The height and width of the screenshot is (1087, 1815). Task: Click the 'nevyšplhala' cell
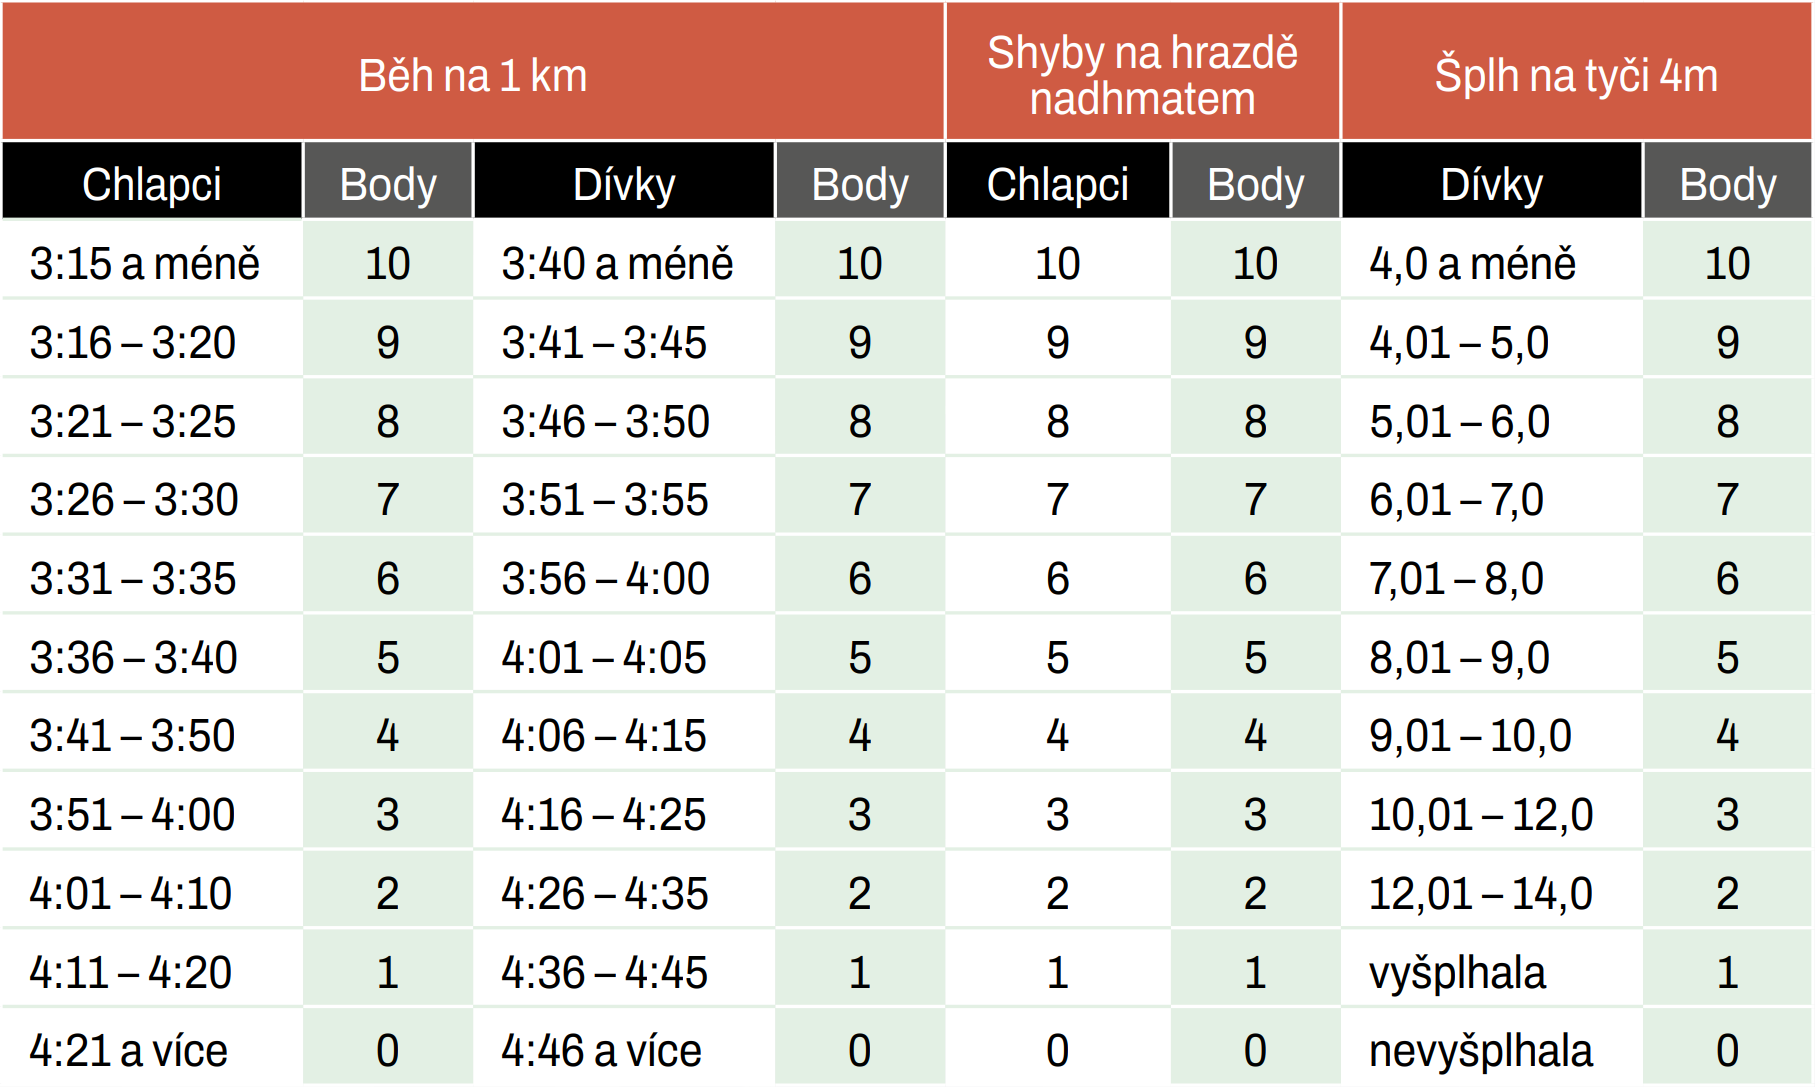tap(1492, 1047)
